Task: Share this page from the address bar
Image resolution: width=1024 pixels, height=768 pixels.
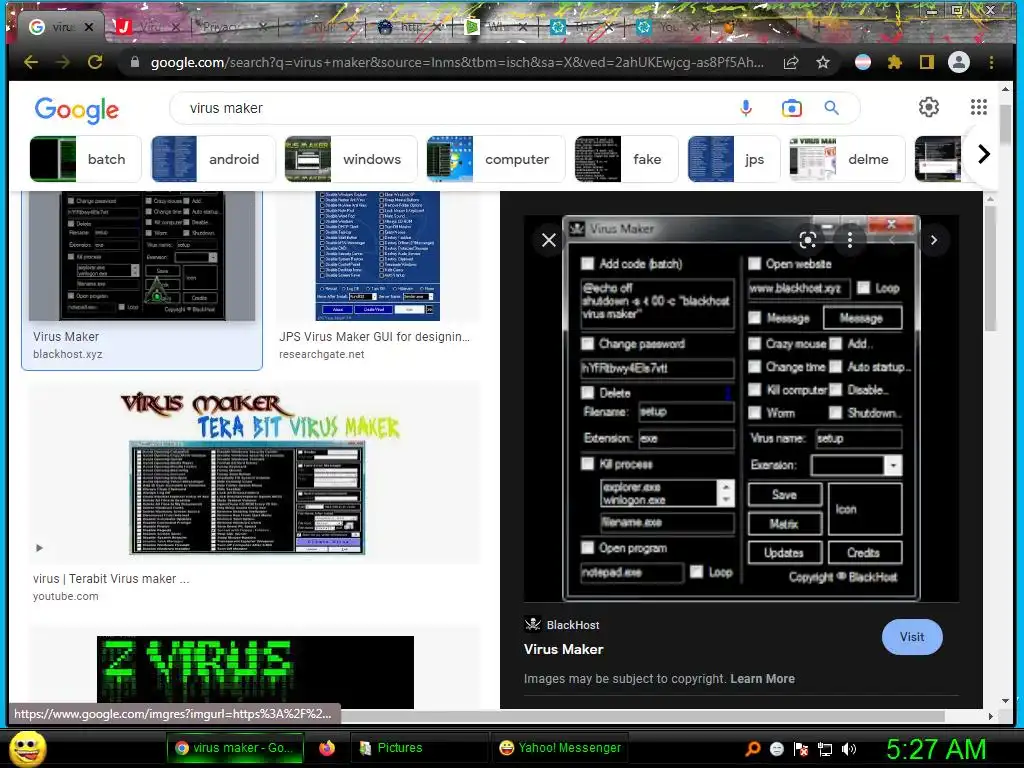Action: point(791,63)
